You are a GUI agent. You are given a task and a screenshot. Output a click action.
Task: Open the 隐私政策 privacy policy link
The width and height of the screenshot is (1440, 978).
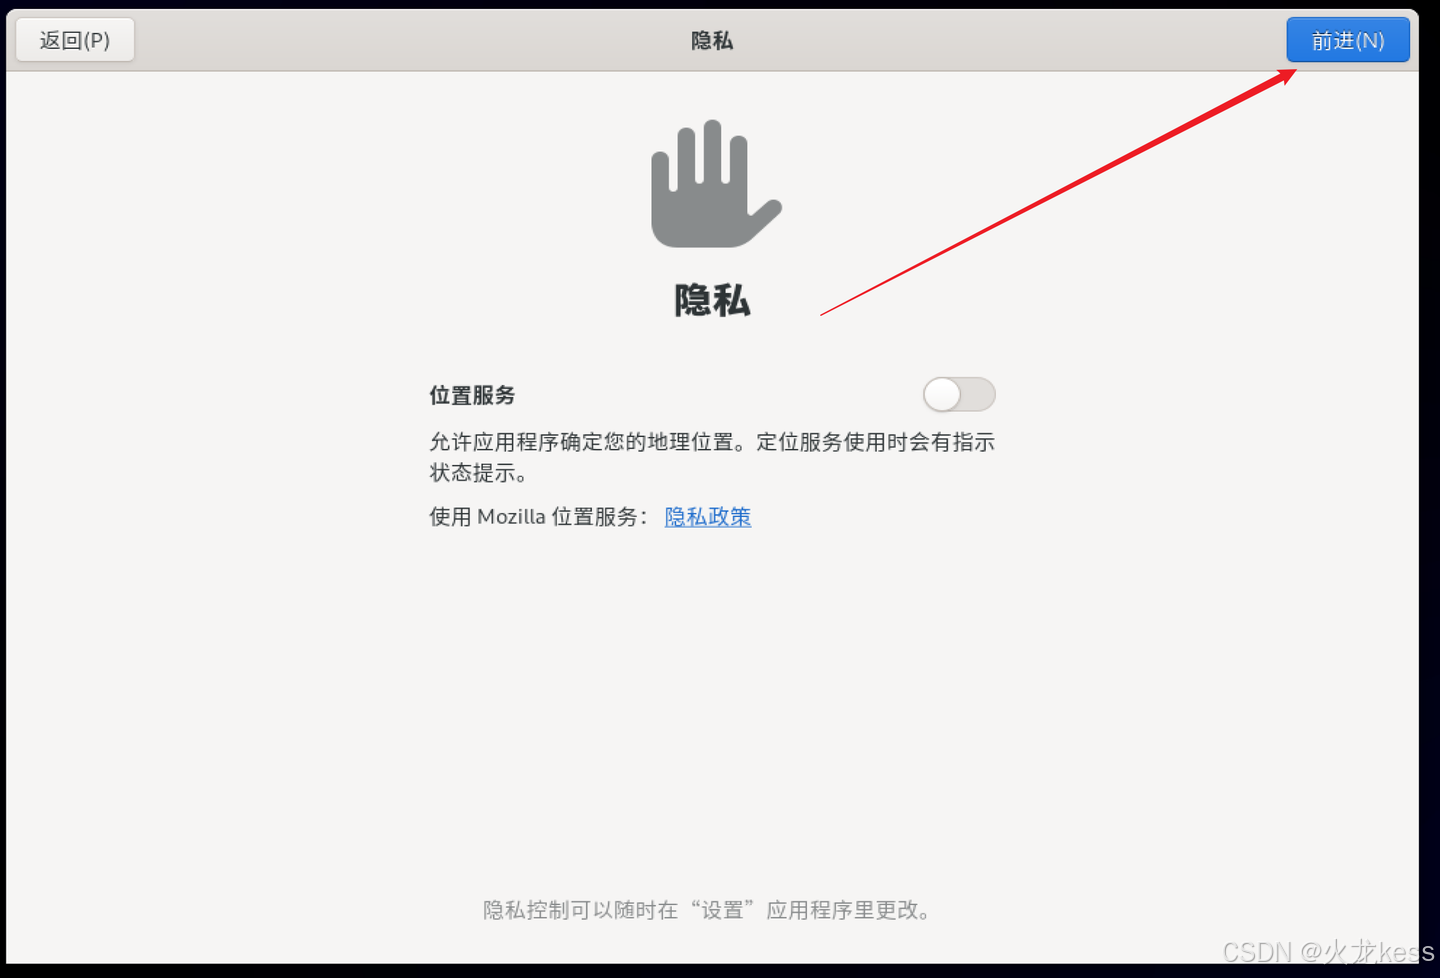click(x=708, y=517)
